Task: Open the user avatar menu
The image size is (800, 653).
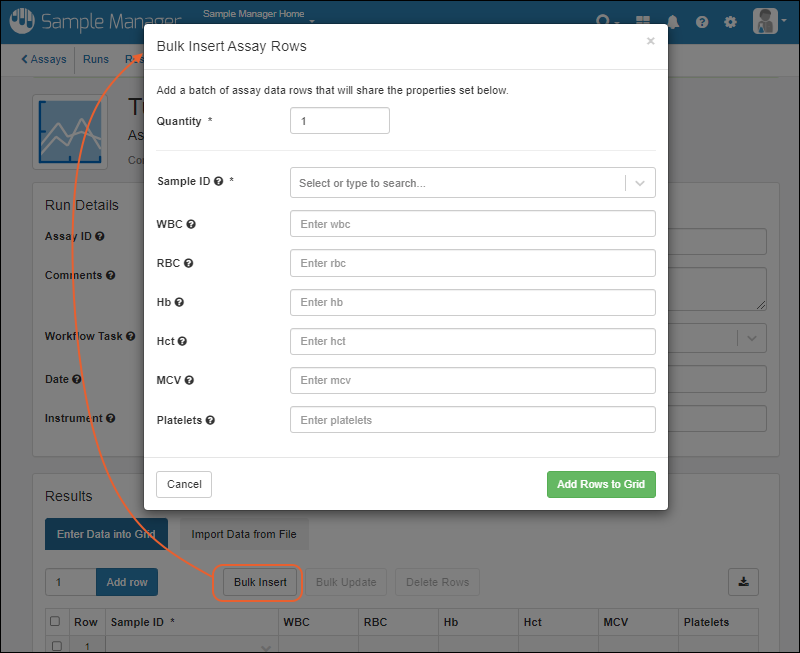Action: click(766, 21)
